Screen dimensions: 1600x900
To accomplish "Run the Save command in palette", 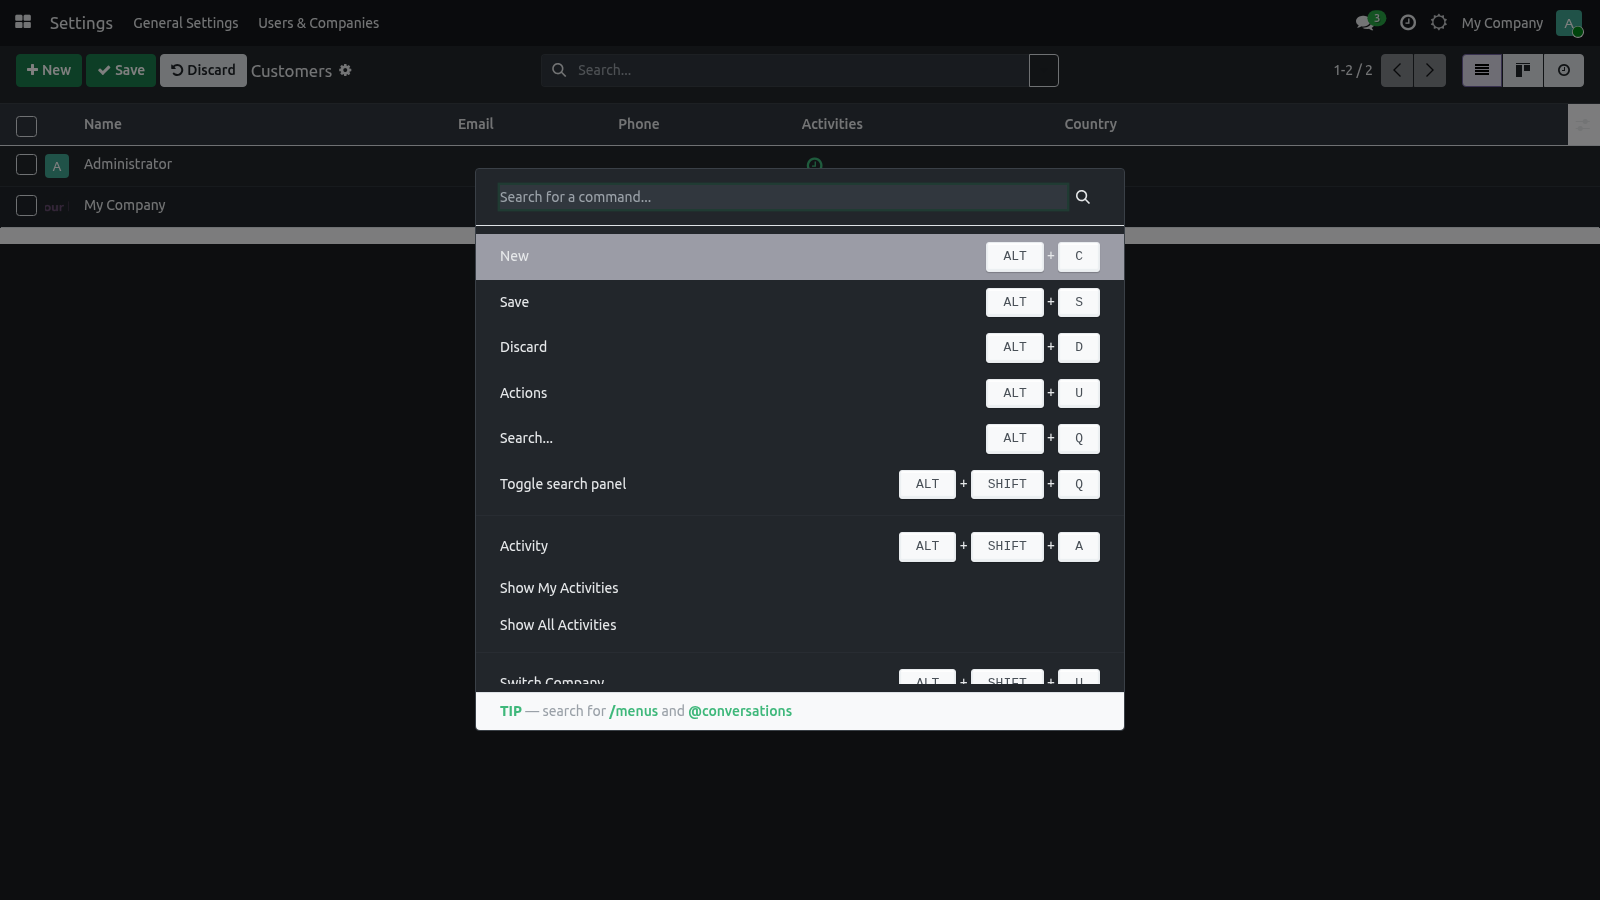I will tap(800, 302).
